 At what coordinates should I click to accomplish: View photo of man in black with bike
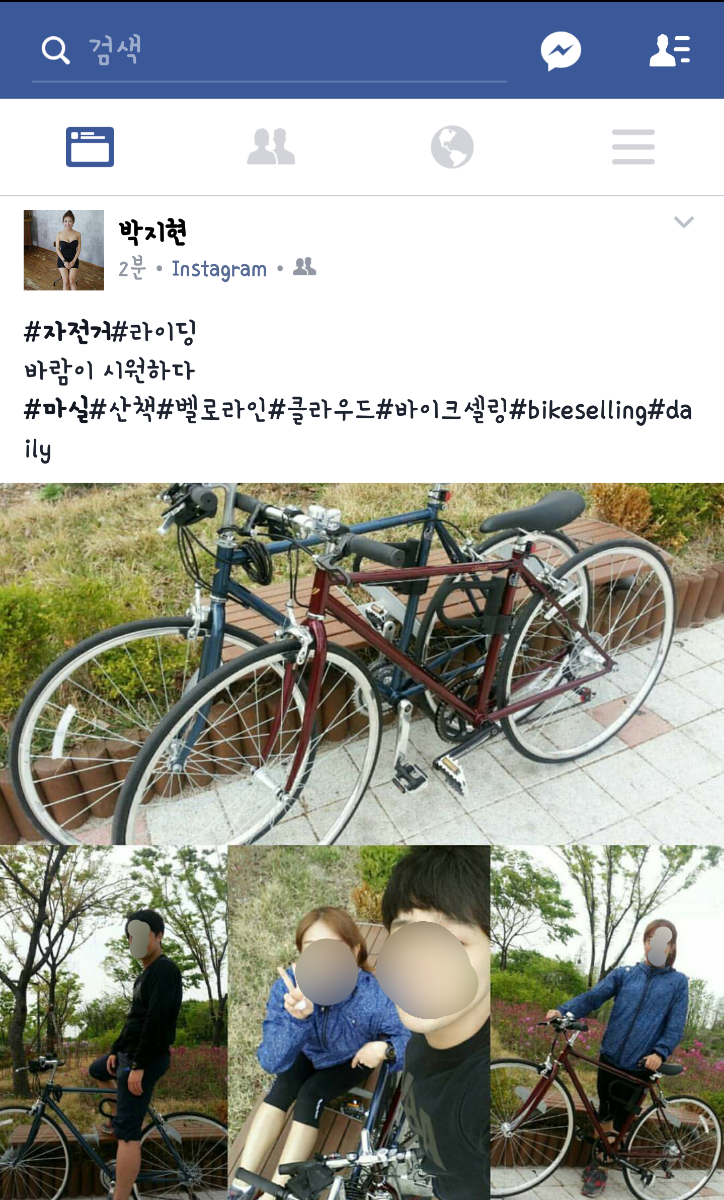pos(114,1022)
